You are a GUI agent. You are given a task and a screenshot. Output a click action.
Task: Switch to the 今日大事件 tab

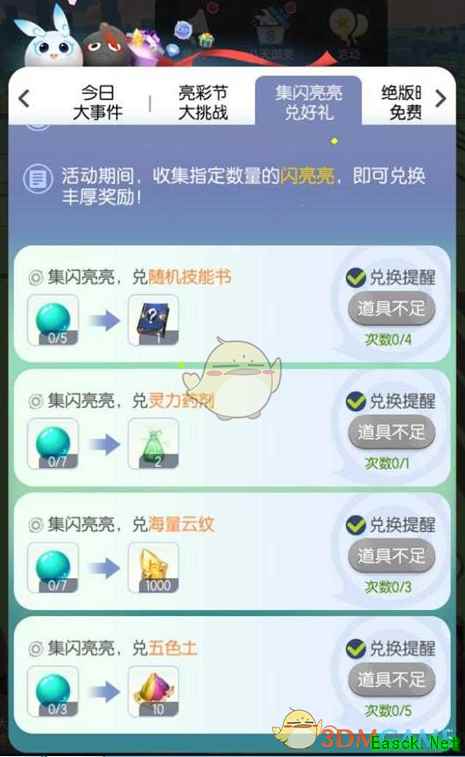pyautogui.click(x=97, y=102)
